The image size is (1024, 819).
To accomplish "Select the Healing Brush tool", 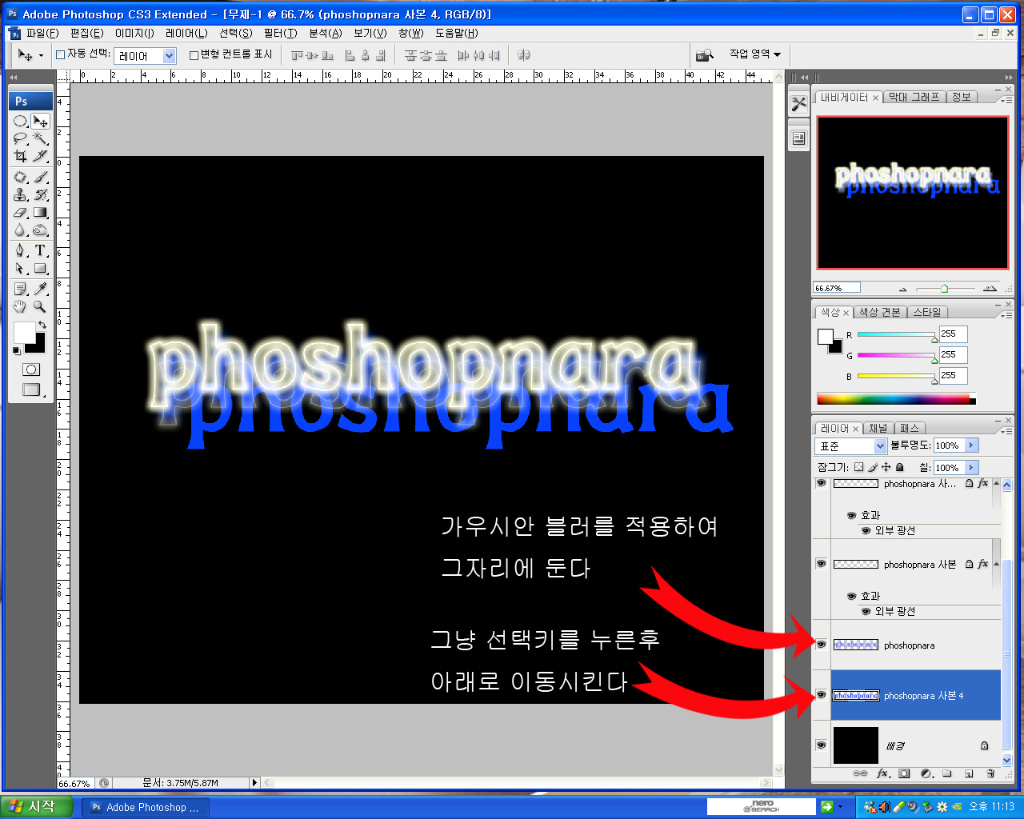I will click(21, 177).
